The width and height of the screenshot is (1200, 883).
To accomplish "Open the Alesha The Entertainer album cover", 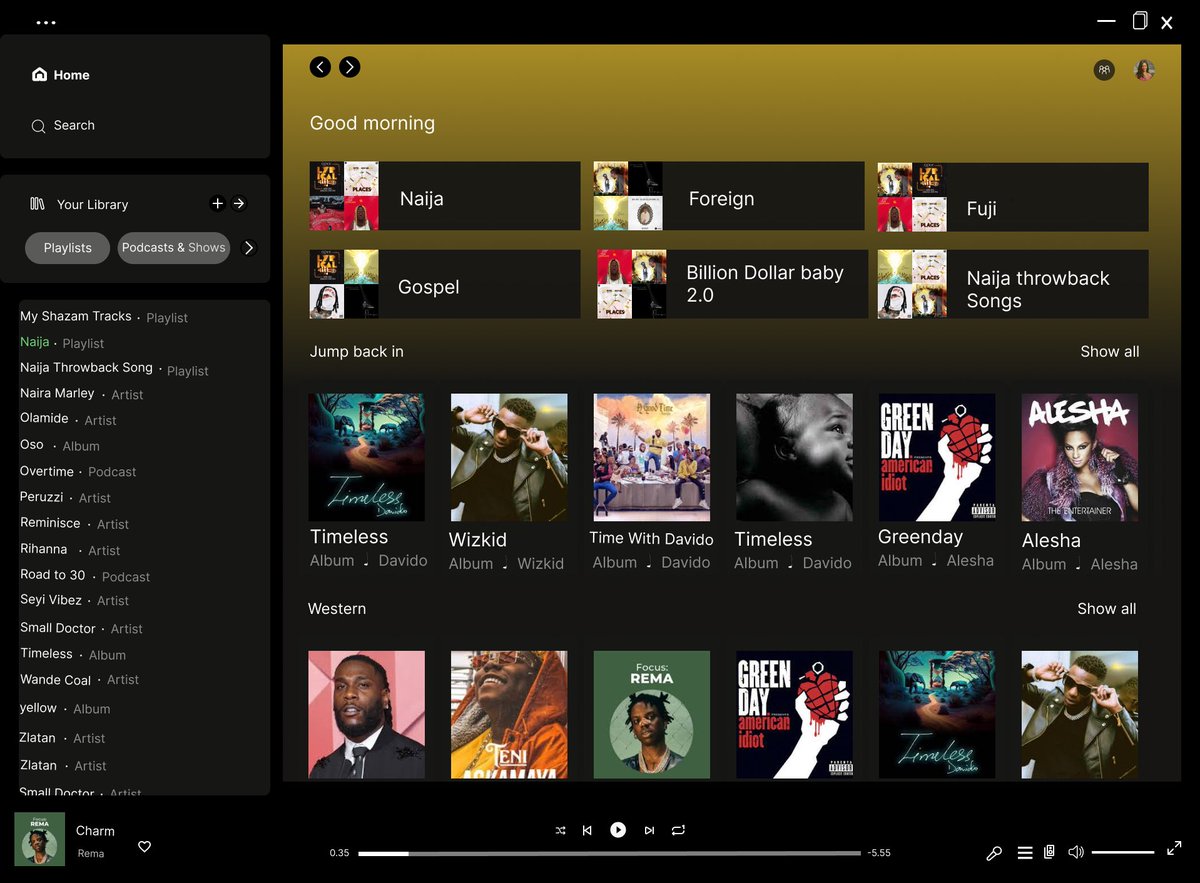I will coord(1080,457).
